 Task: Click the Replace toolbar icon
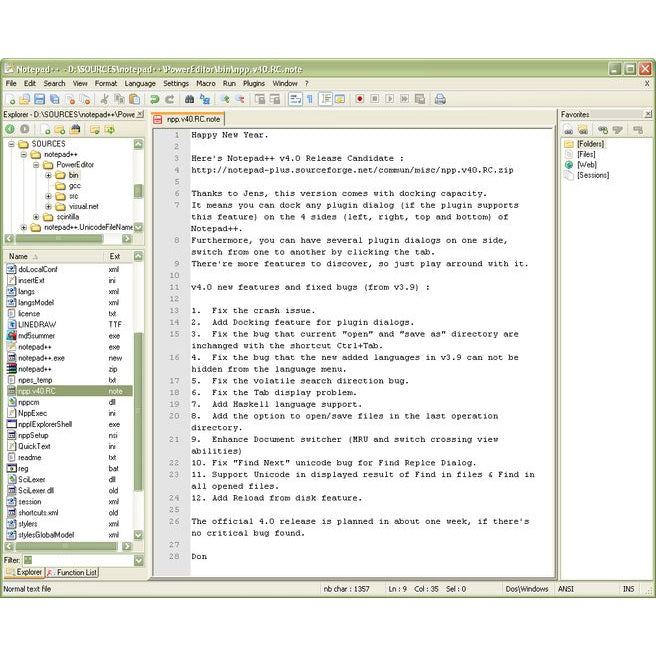[205, 99]
